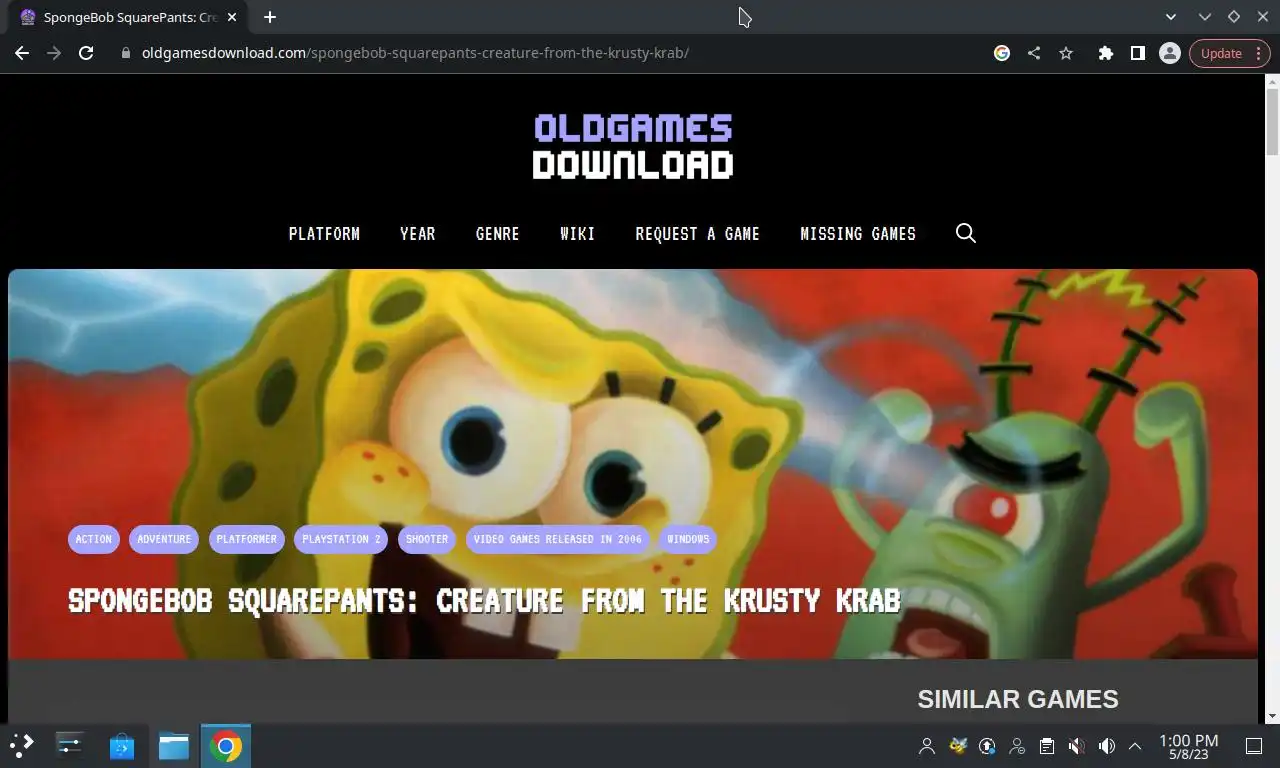
Task: Share this page via the share icon
Action: (x=1034, y=53)
